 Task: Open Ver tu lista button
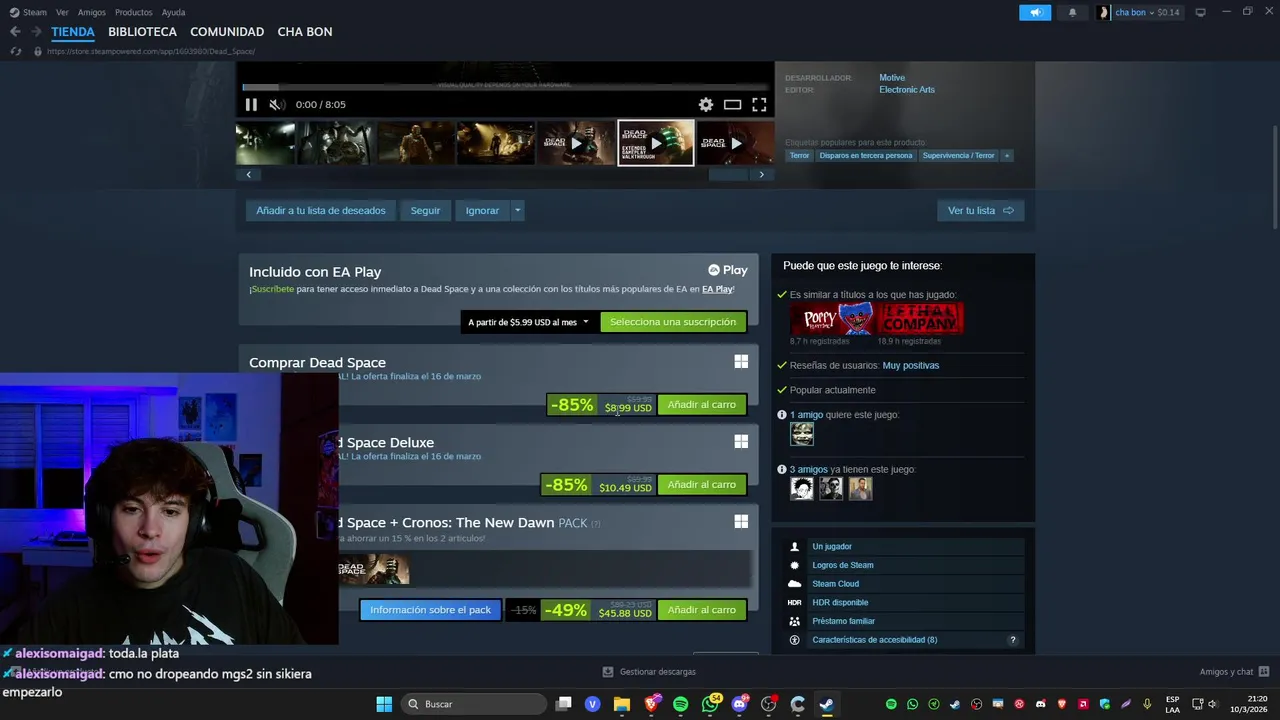click(980, 210)
